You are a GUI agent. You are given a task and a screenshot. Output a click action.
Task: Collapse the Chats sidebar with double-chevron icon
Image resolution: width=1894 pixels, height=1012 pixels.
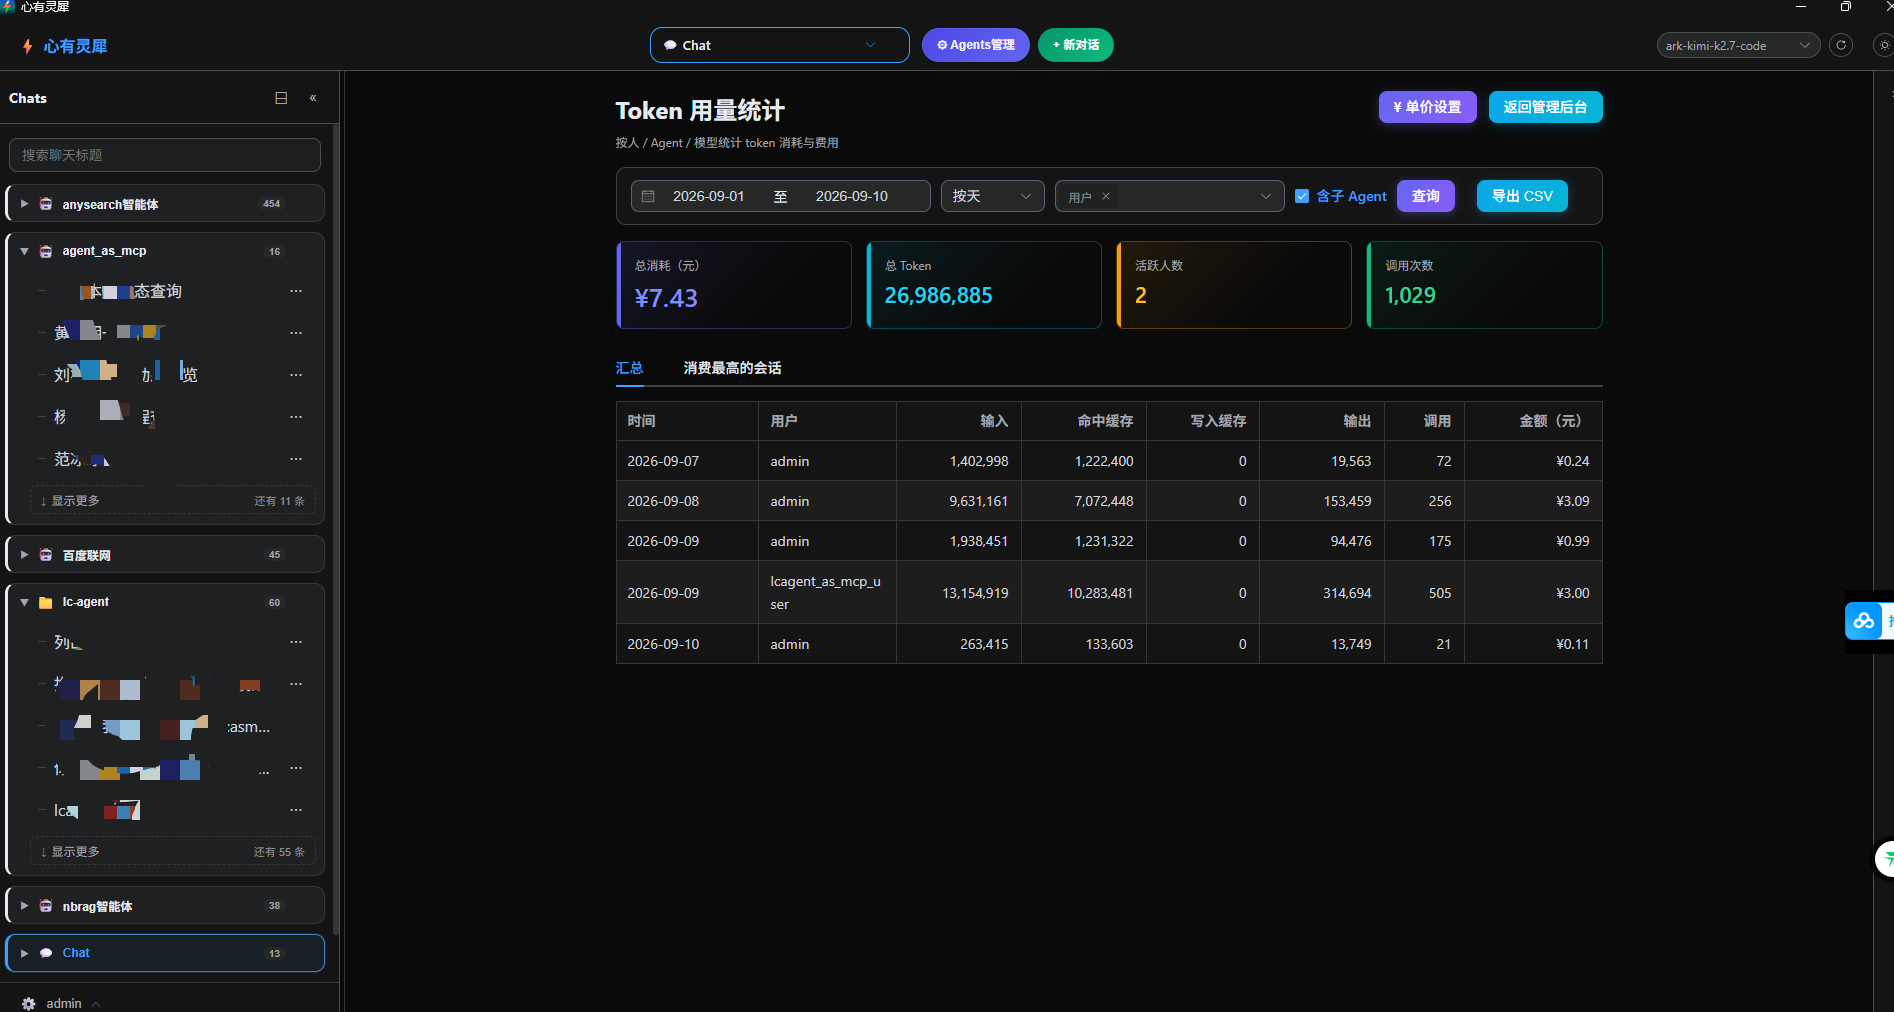[x=313, y=98]
